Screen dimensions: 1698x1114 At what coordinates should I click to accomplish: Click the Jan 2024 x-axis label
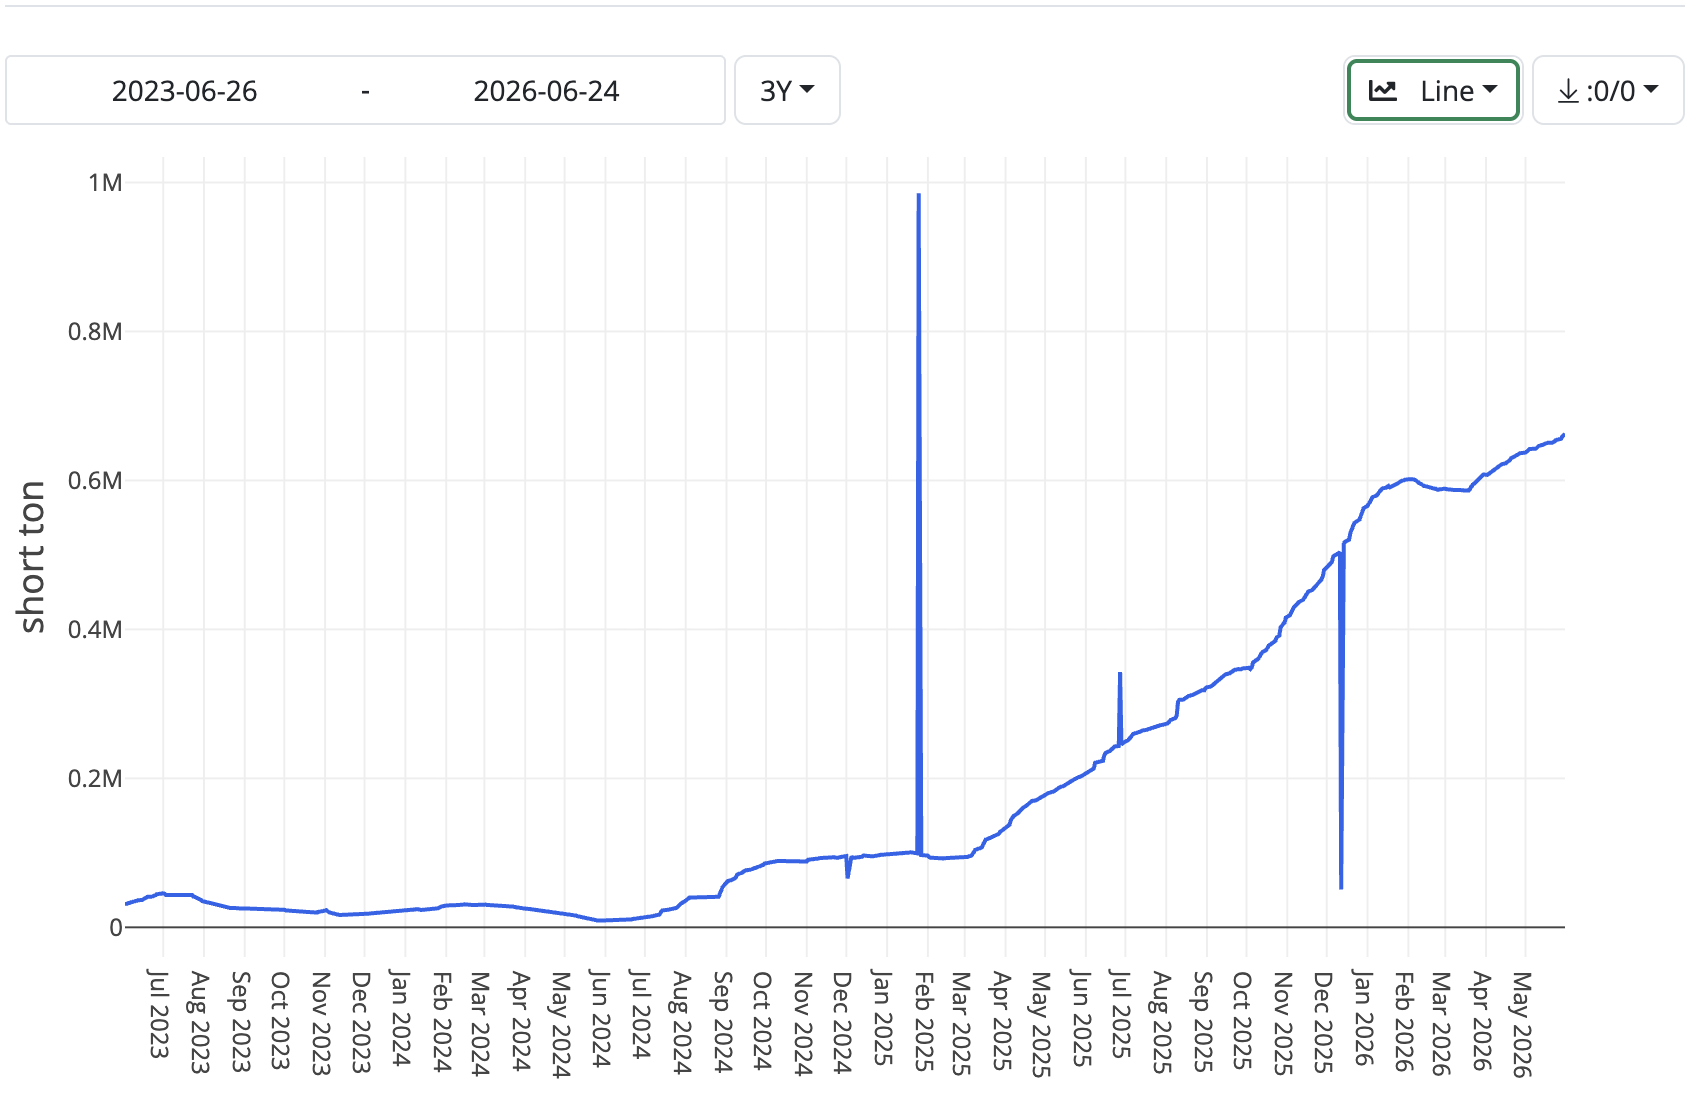point(400,1018)
